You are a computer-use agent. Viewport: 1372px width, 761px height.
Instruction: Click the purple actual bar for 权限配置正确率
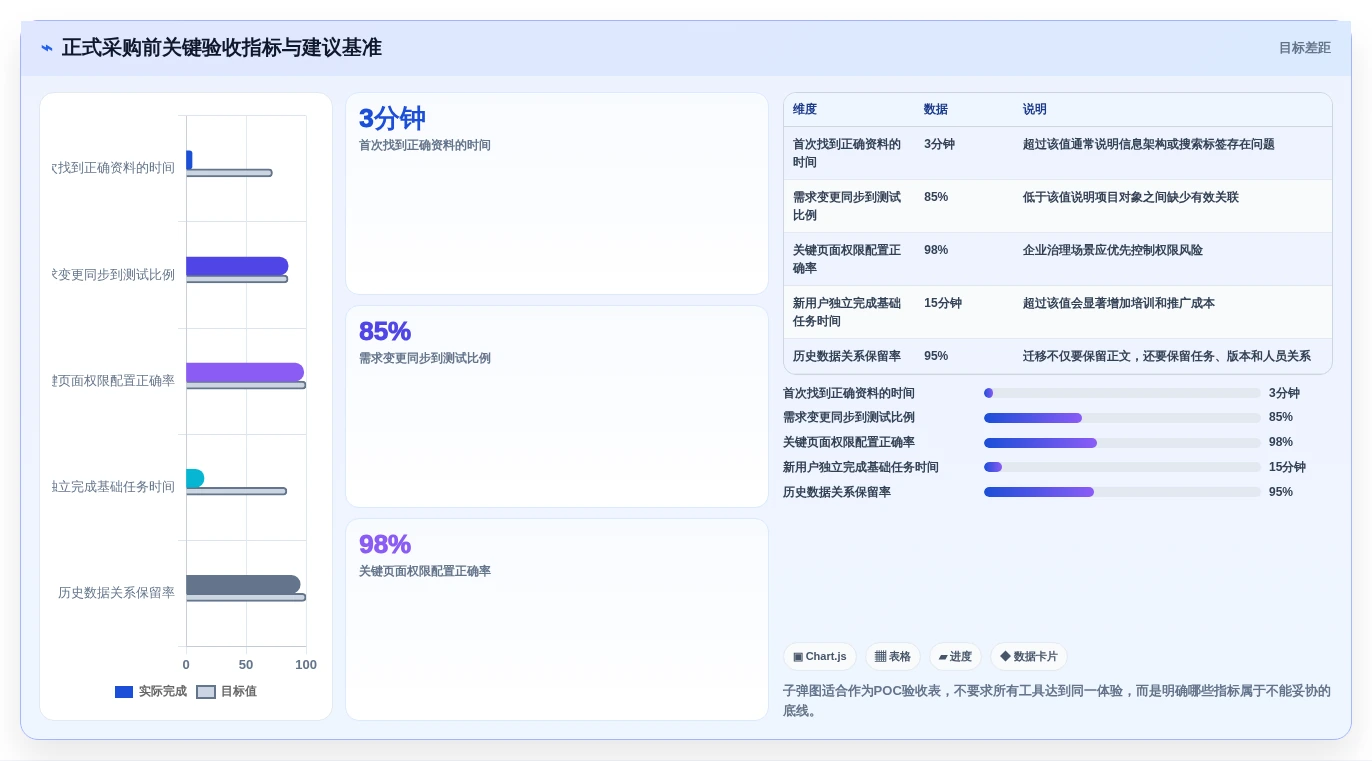[x=245, y=372]
